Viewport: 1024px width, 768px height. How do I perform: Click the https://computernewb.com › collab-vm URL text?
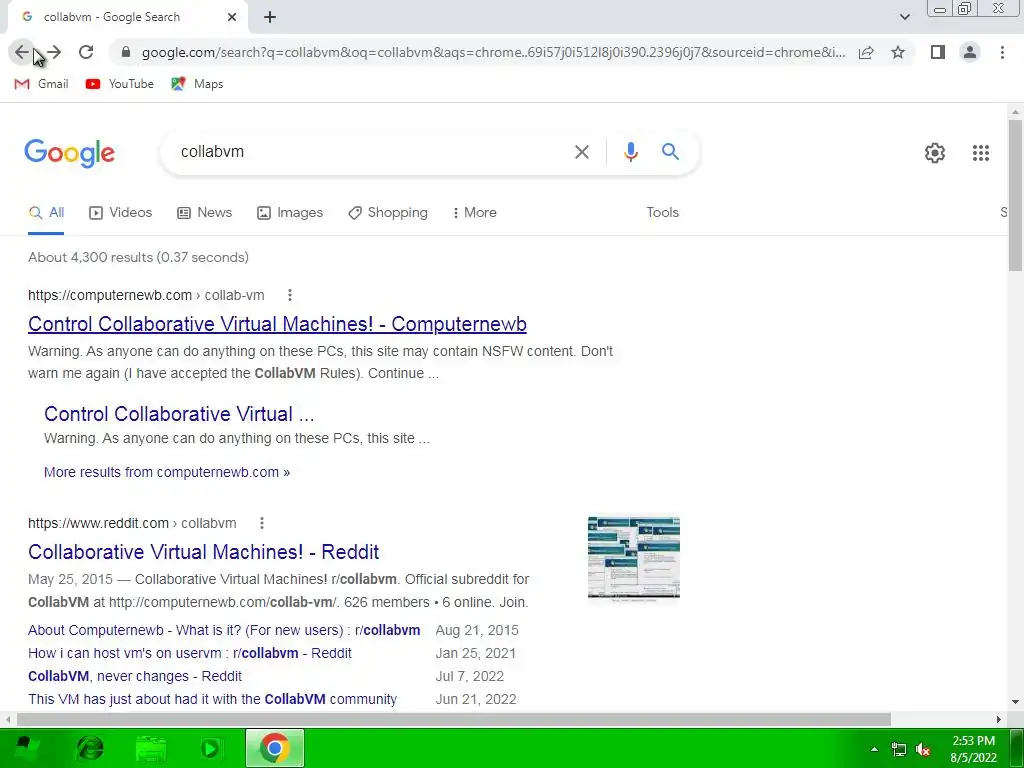[x=146, y=295]
